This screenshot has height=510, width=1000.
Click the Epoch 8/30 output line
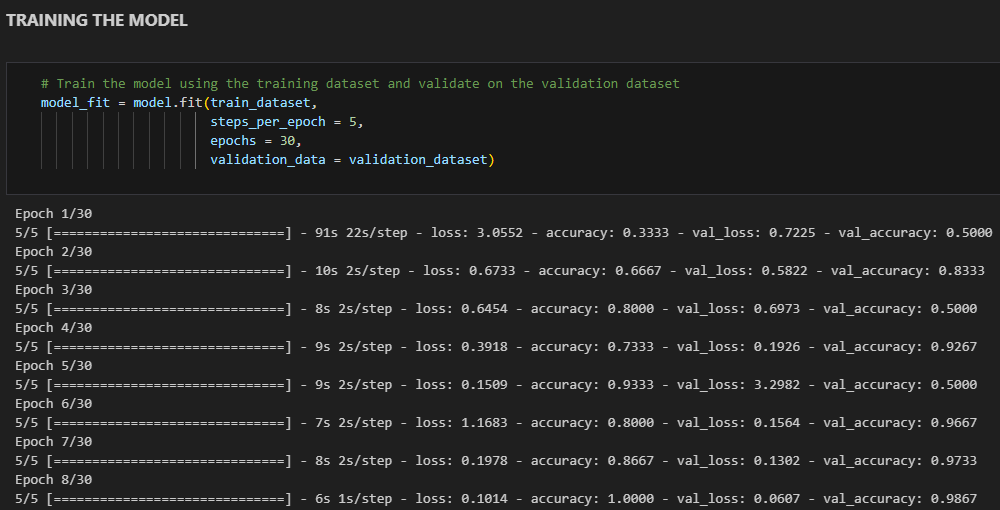click(x=54, y=479)
